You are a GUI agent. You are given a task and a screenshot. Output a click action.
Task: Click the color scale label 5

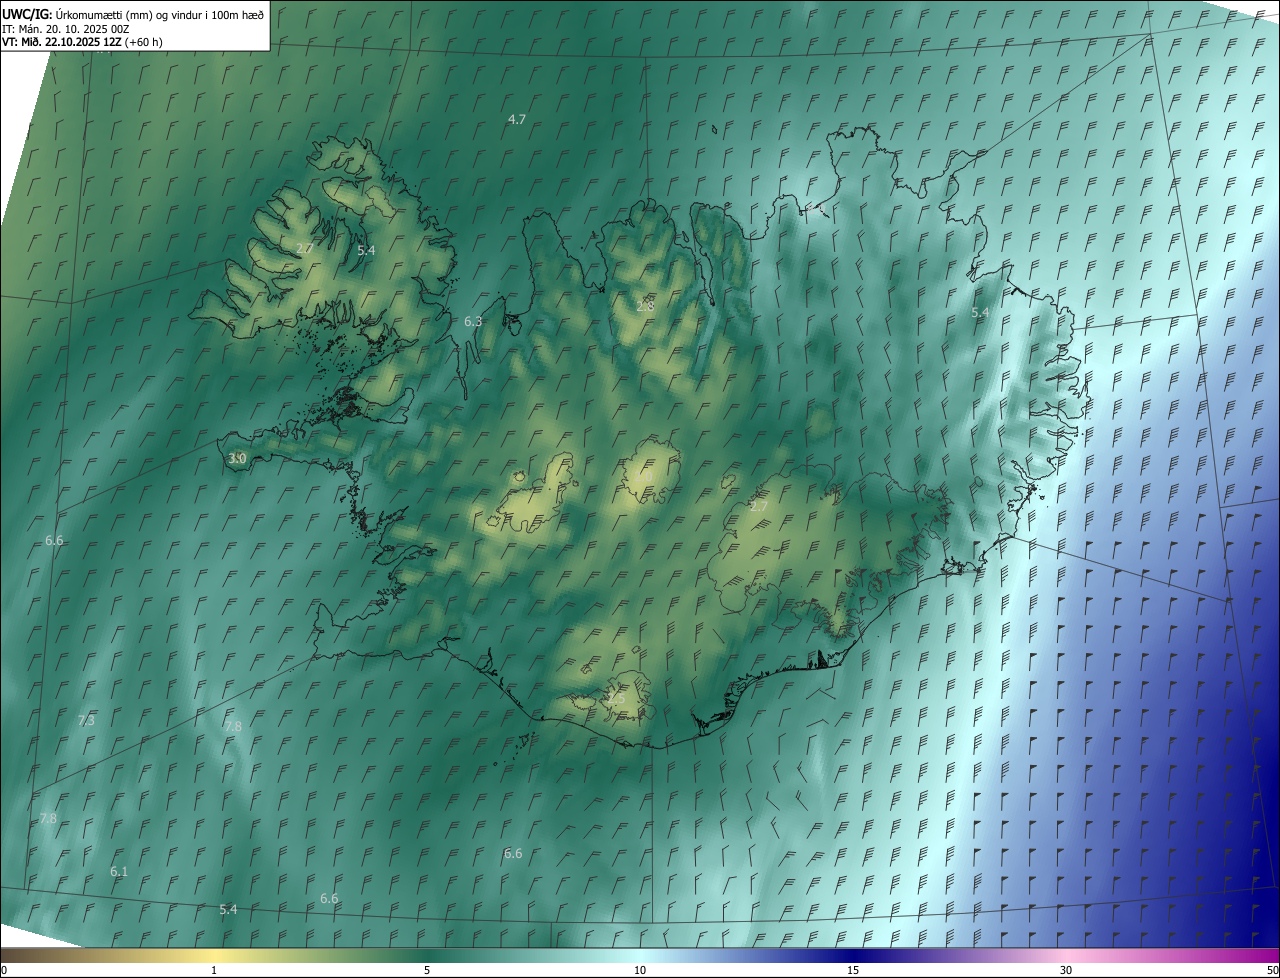pyautogui.click(x=427, y=970)
